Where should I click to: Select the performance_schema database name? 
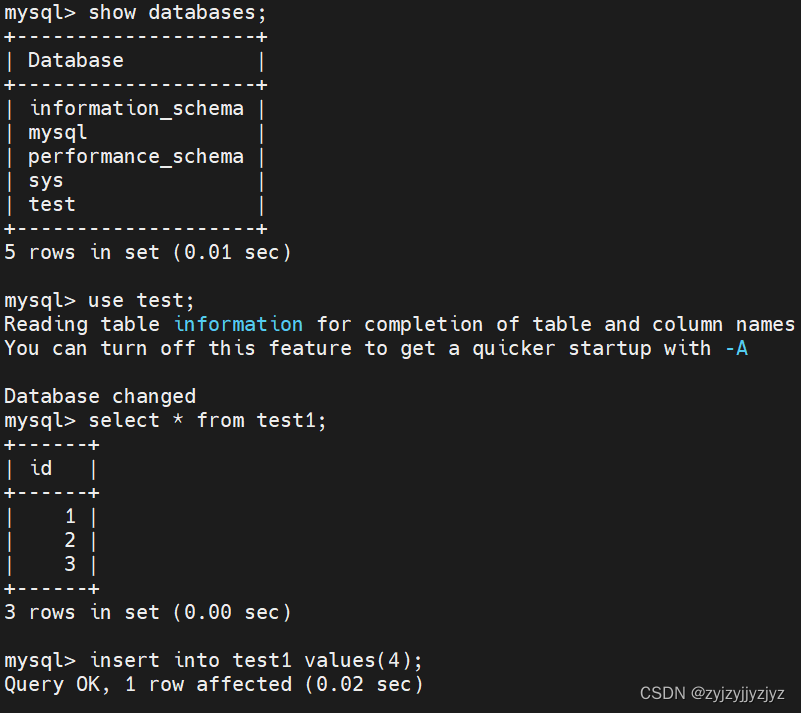136,156
